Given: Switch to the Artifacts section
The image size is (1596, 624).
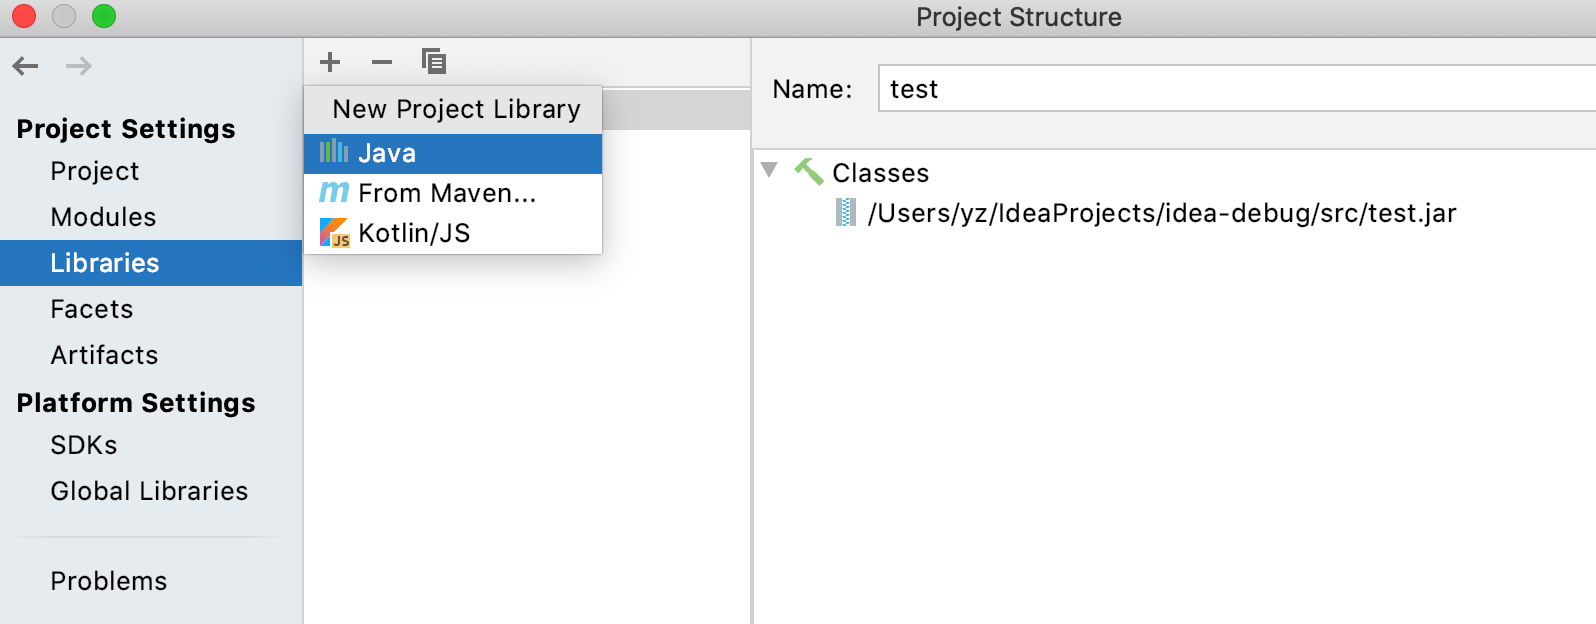Looking at the screenshot, I should click(104, 355).
